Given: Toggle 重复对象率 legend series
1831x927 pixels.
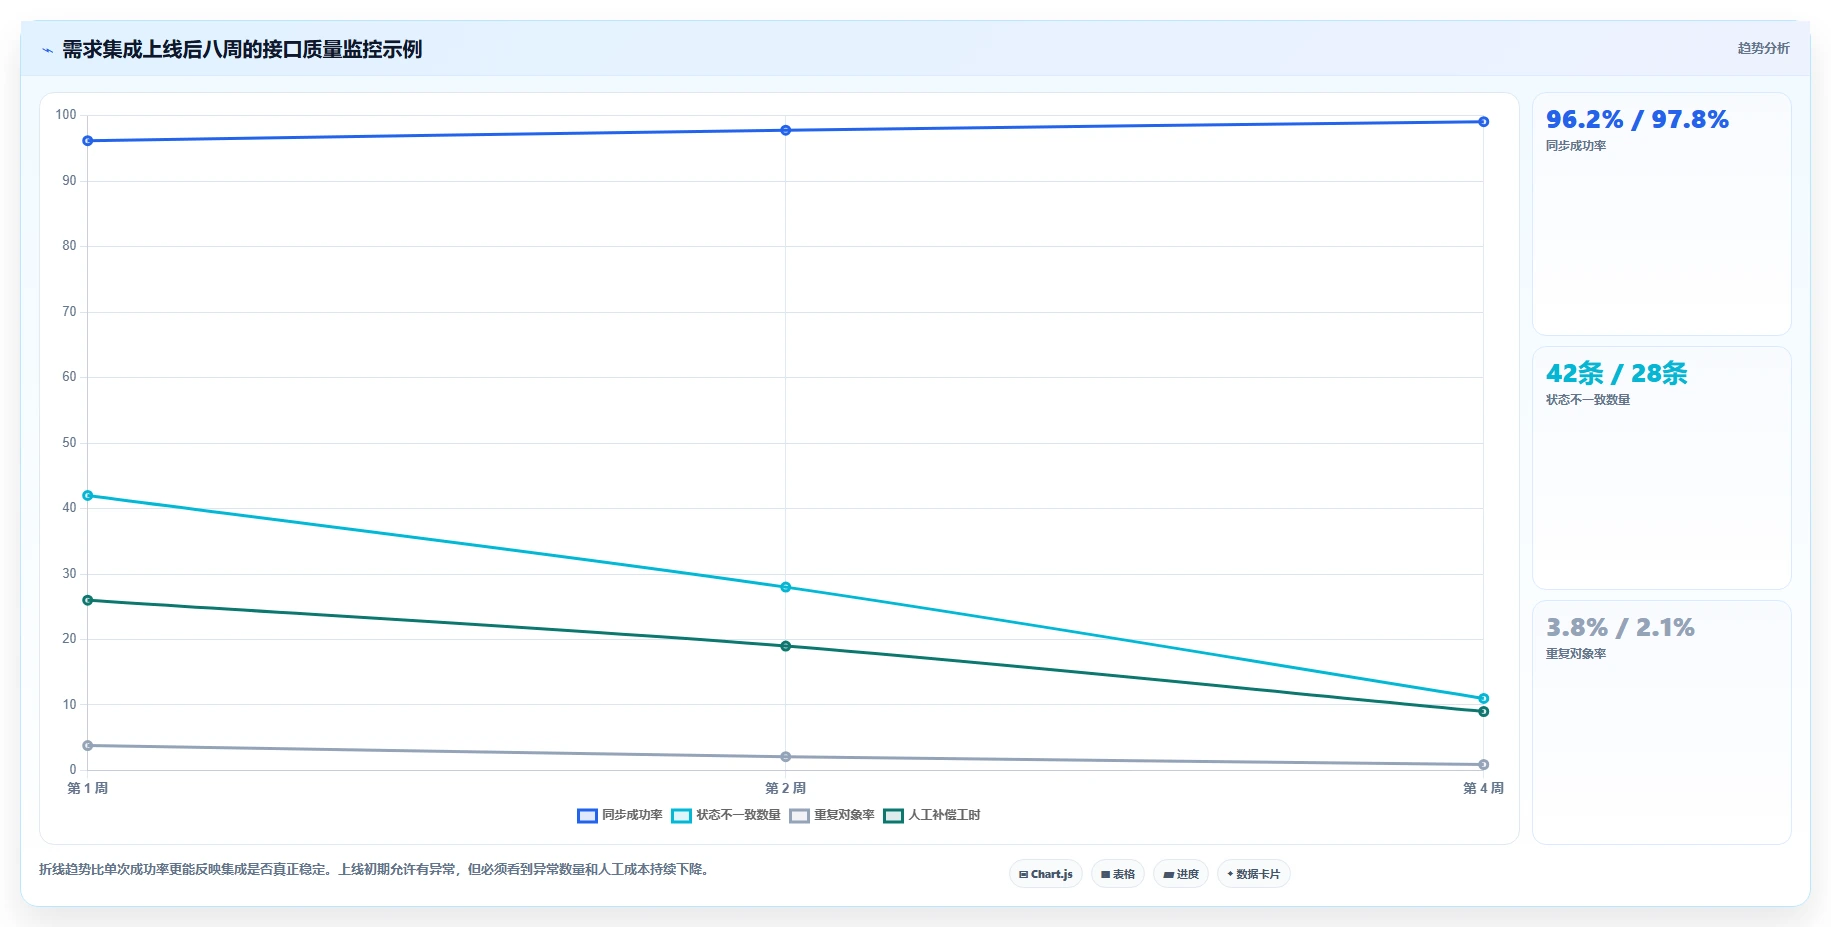Looking at the screenshot, I should [832, 815].
